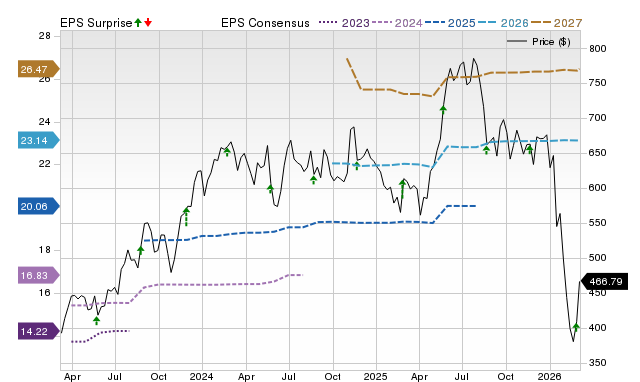This screenshot has height=382, width=640.
Task: Click the Jul label between 2024 and 2025
Action: tap(289, 376)
